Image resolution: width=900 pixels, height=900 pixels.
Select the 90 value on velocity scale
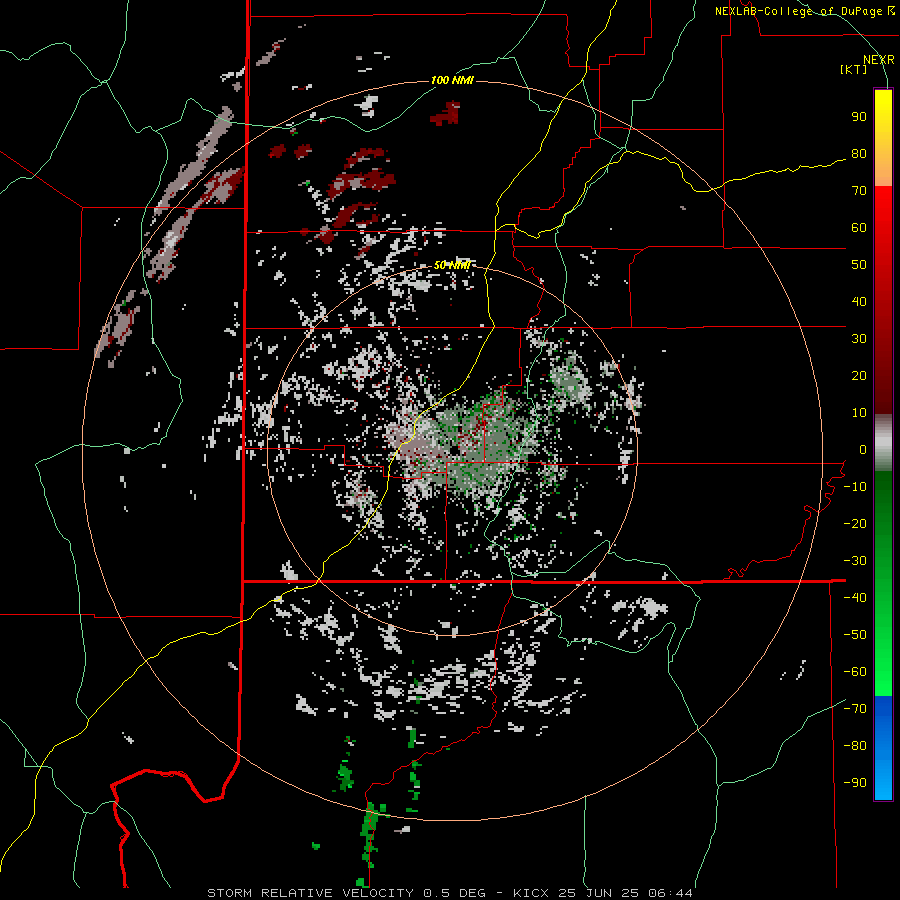pyautogui.click(x=859, y=117)
